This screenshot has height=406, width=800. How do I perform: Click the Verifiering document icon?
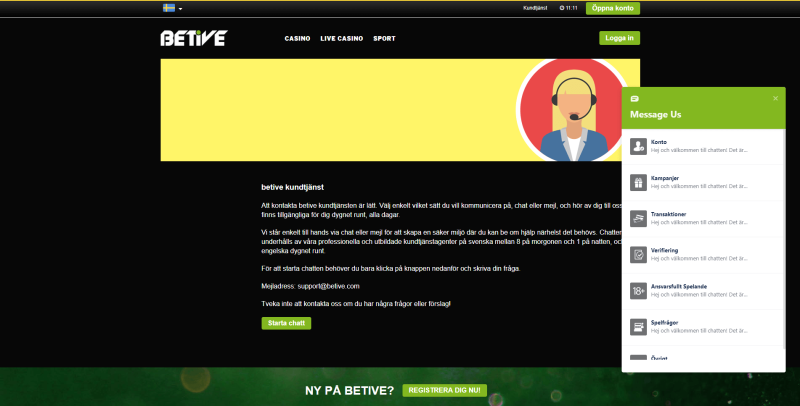tap(638, 255)
